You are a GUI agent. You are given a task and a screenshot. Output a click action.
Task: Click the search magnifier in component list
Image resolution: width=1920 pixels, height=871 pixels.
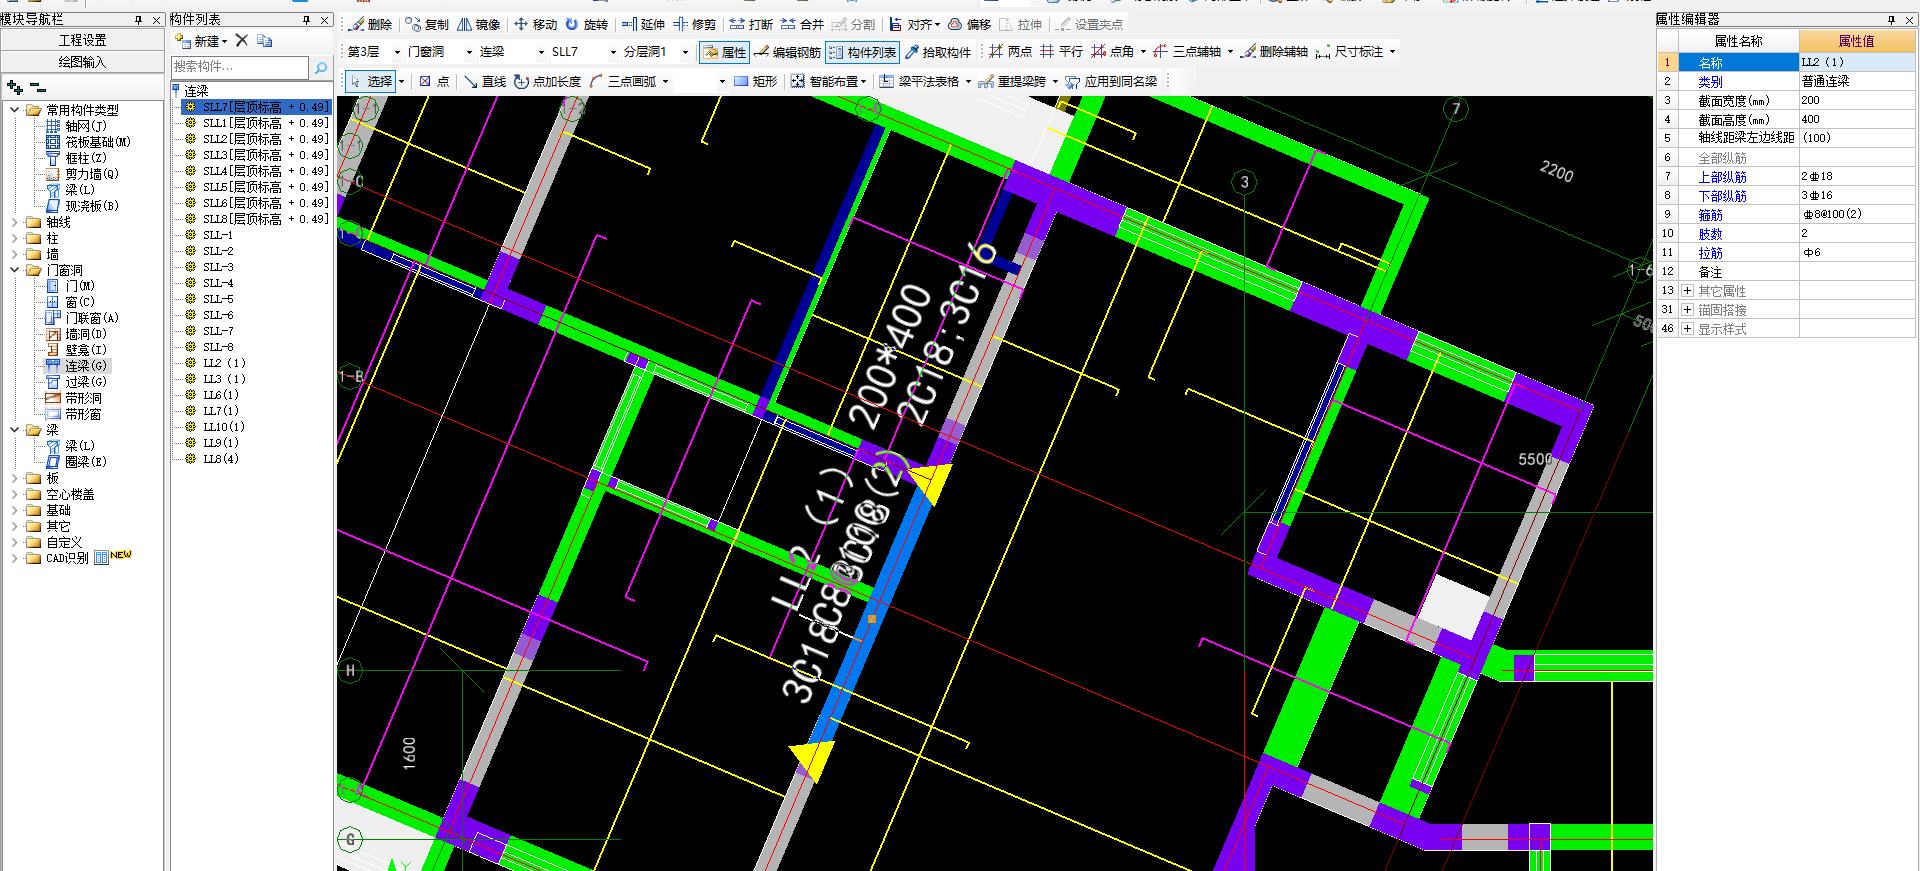coord(321,67)
